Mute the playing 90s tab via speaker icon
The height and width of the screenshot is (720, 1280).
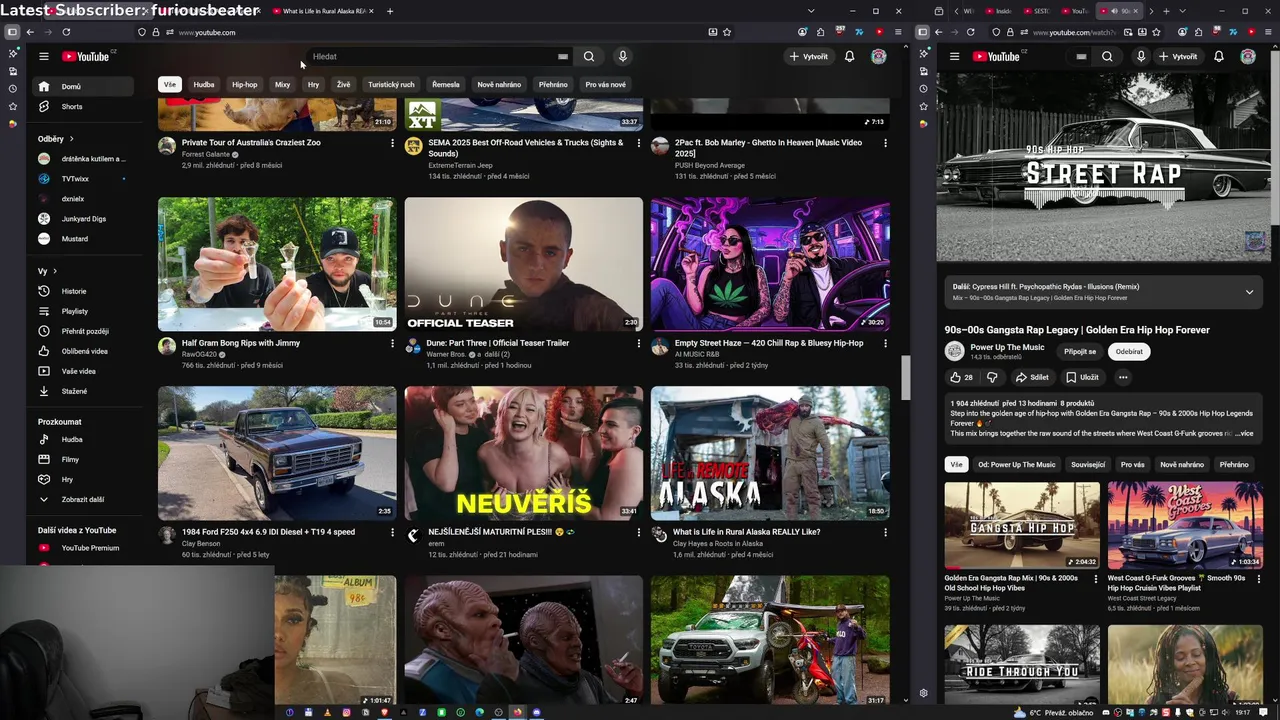coord(1116,11)
